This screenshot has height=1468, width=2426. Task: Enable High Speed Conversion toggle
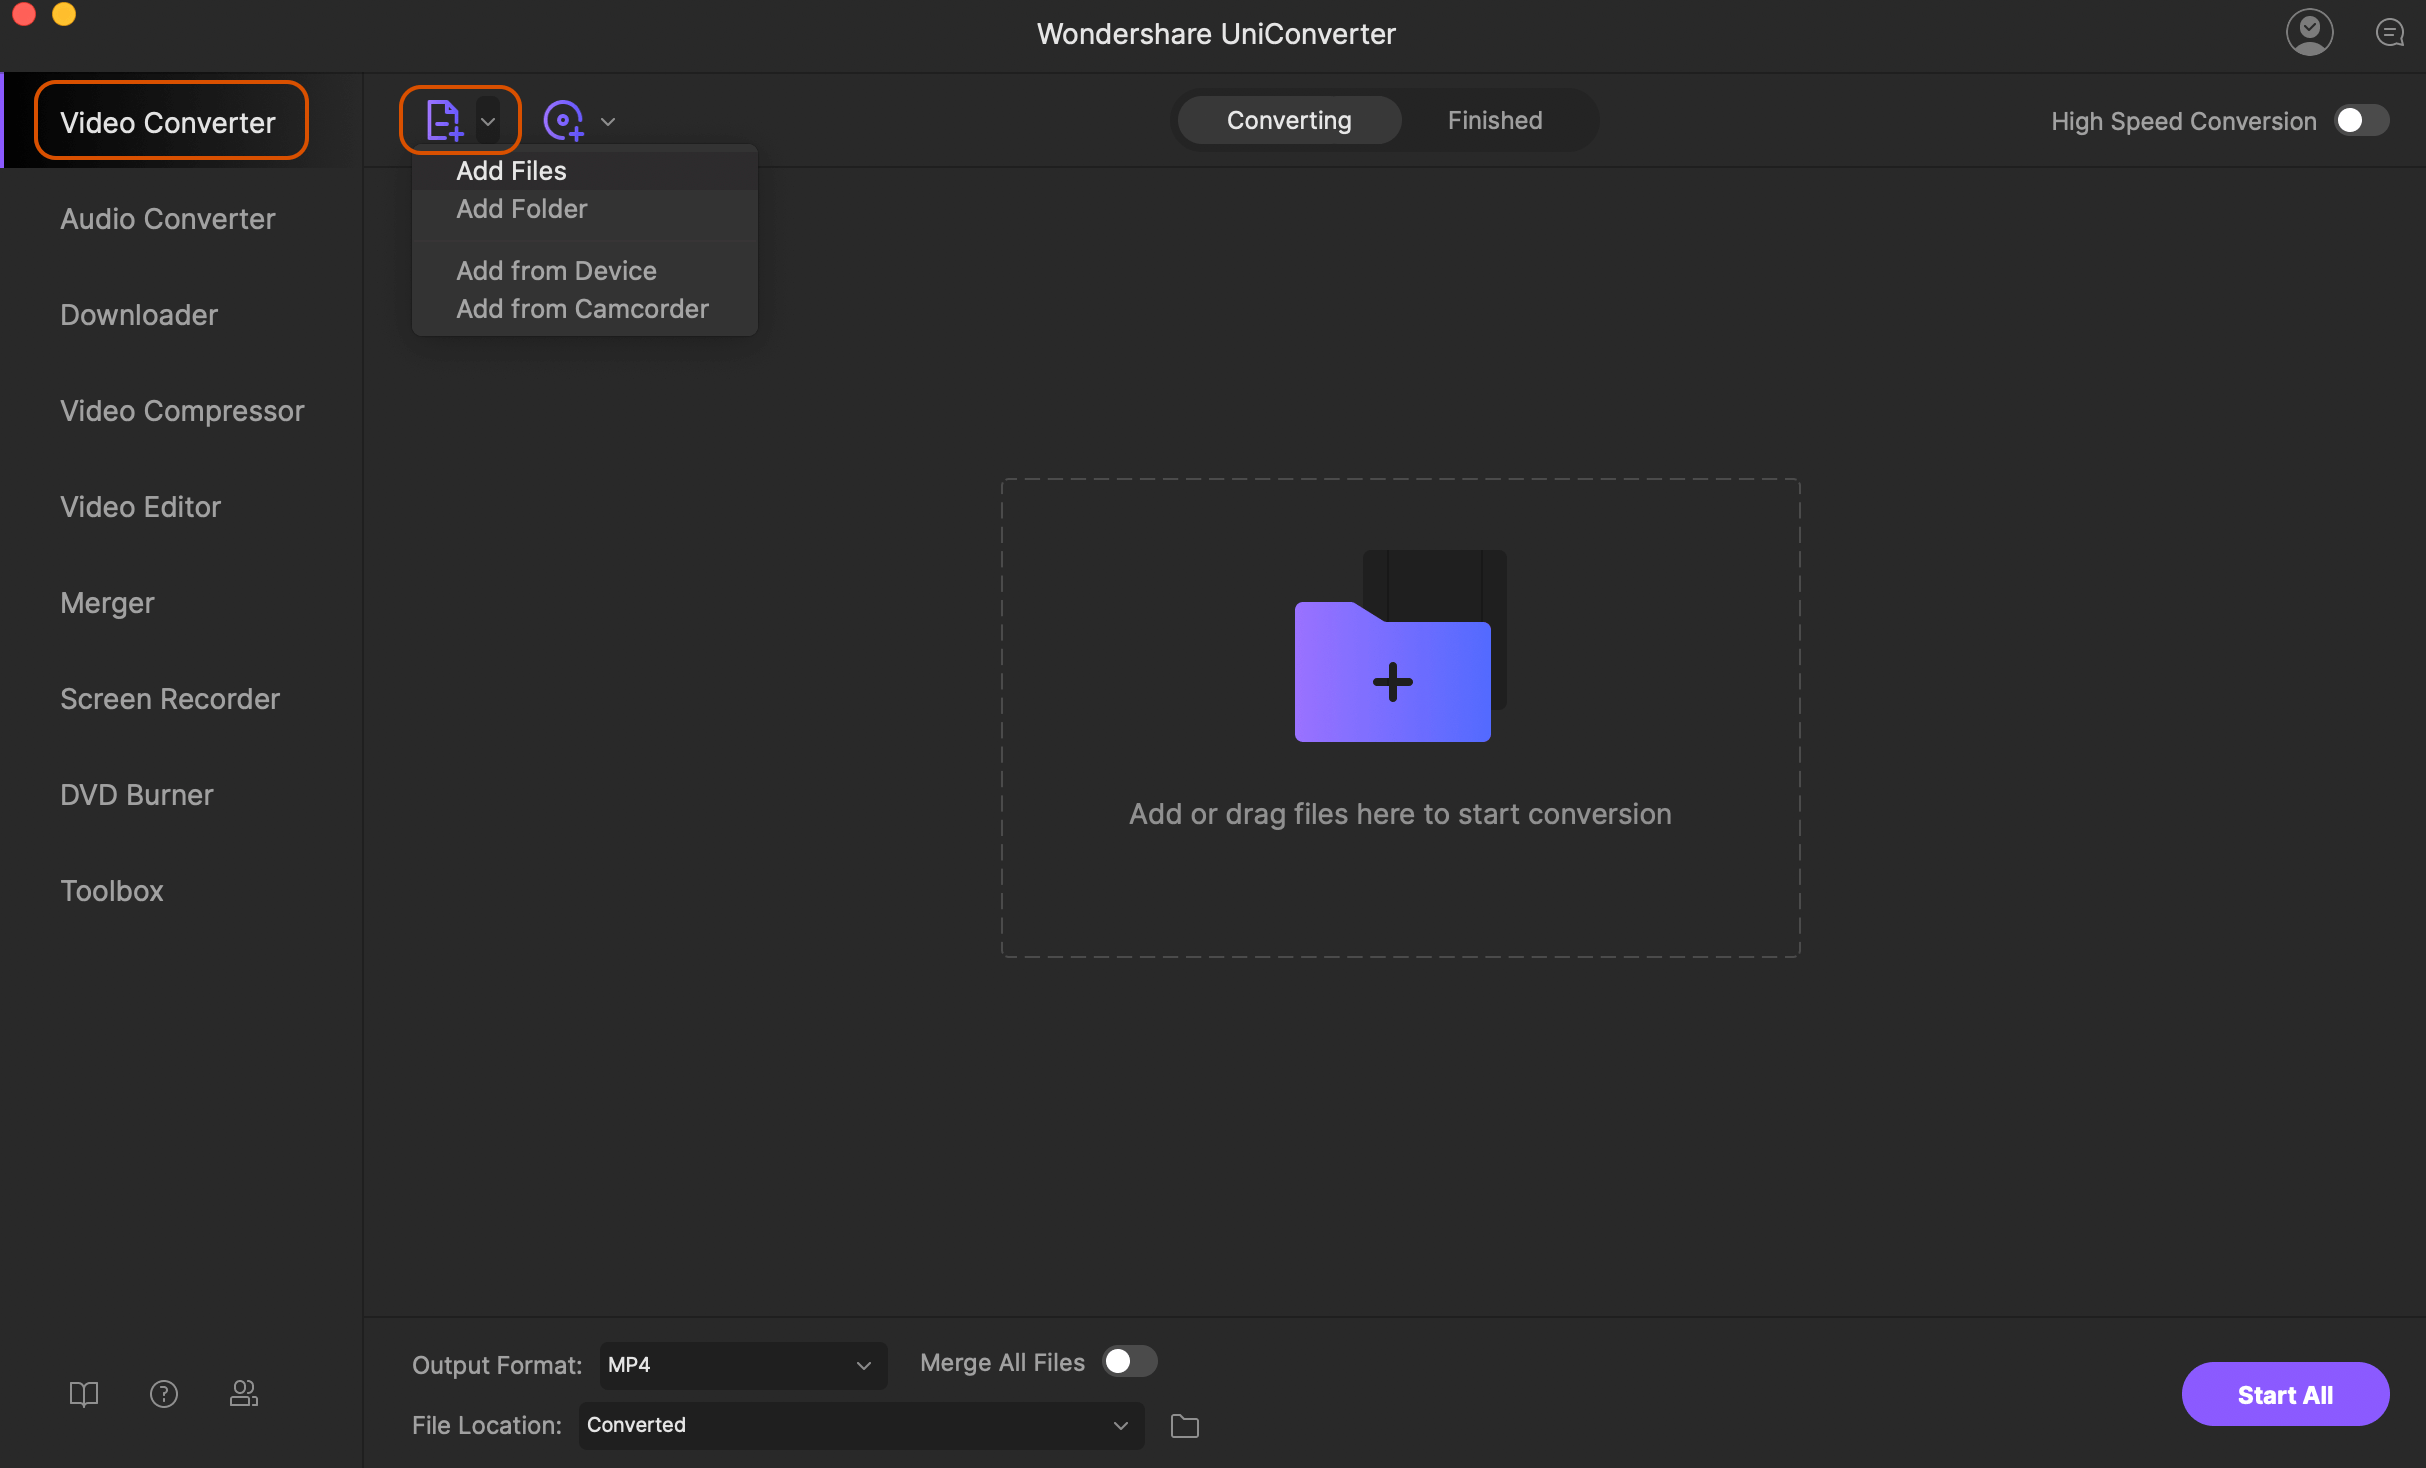tap(2362, 120)
